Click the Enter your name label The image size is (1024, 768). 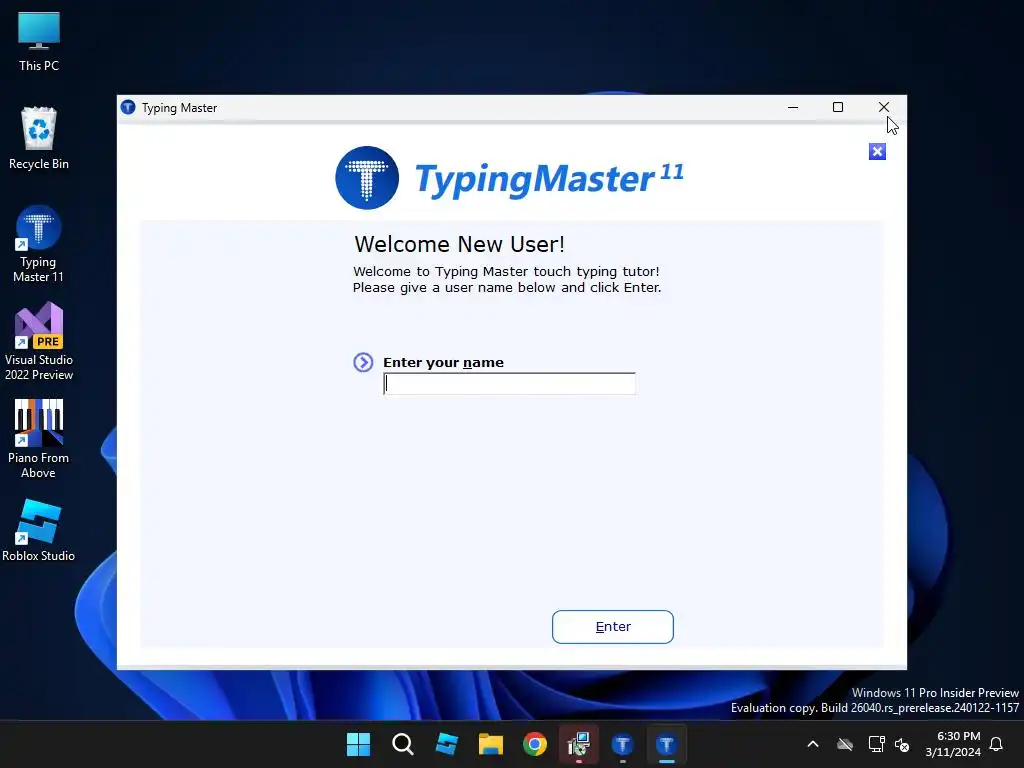443,362
